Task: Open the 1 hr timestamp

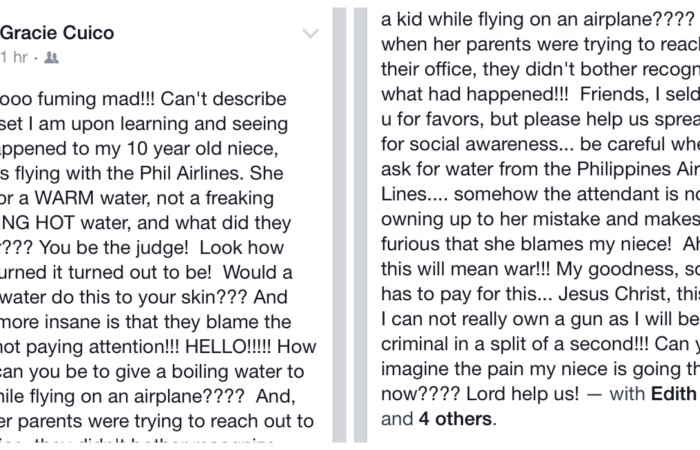Action: (14, 57)
